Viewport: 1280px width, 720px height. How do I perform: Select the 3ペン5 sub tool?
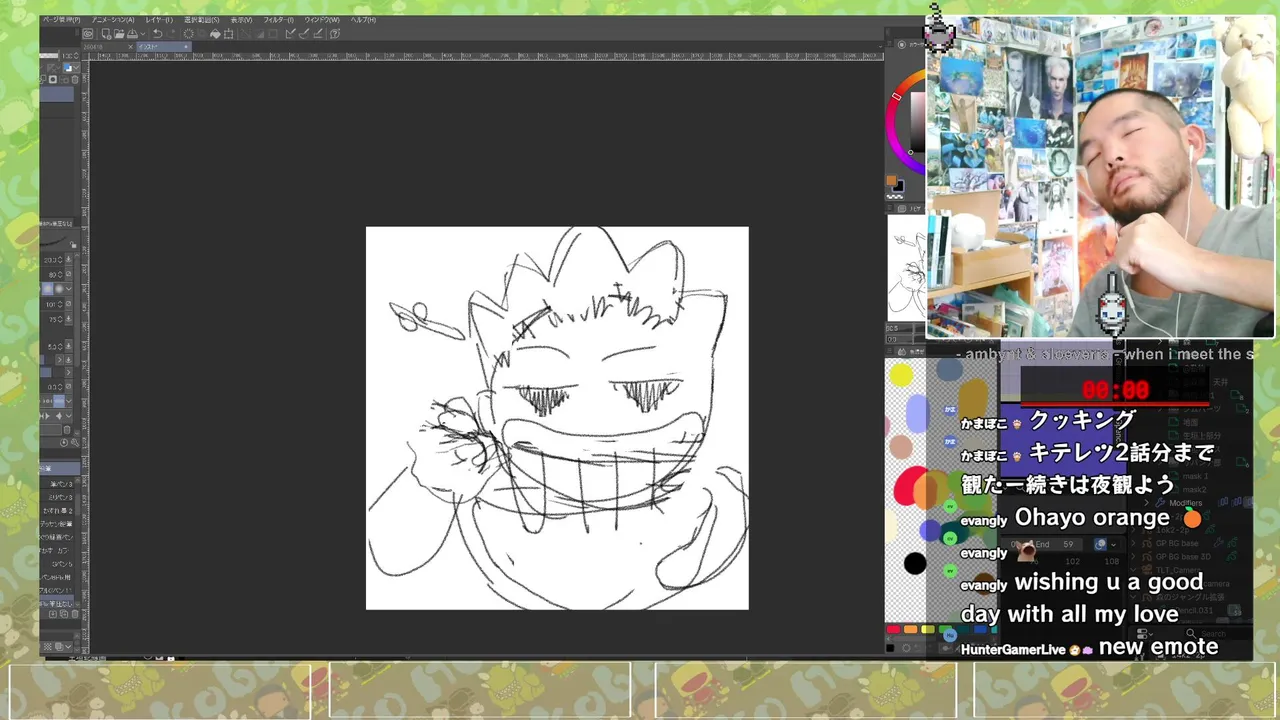pyautogui.click(x=58, y=563)
